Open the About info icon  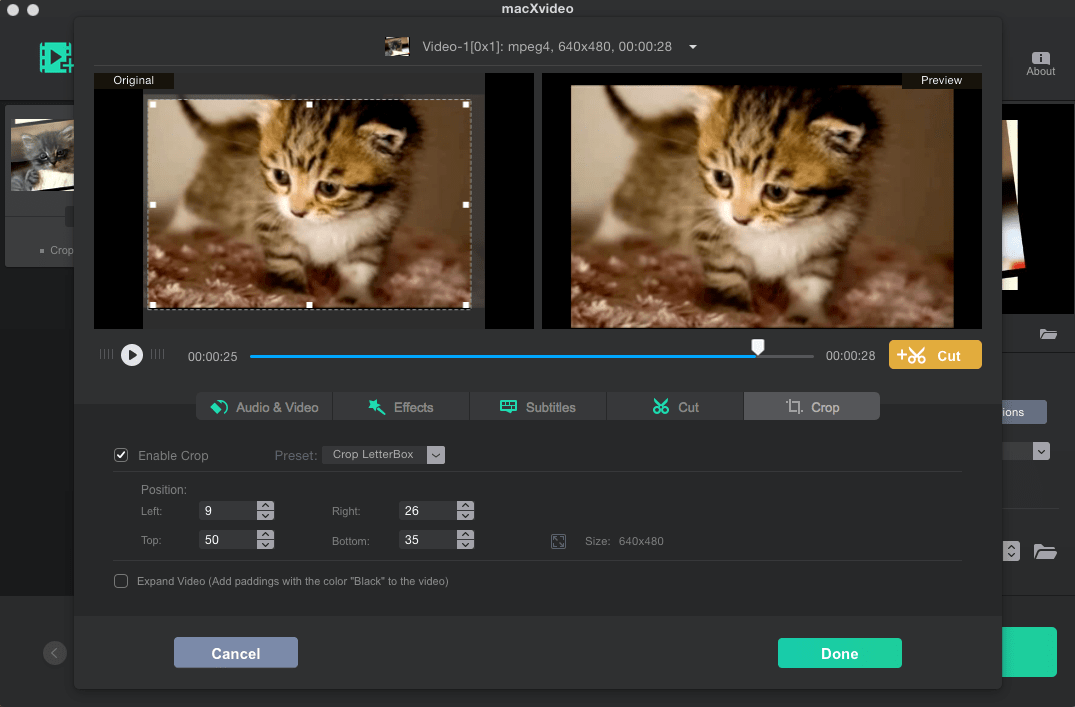coord(1040,59)
